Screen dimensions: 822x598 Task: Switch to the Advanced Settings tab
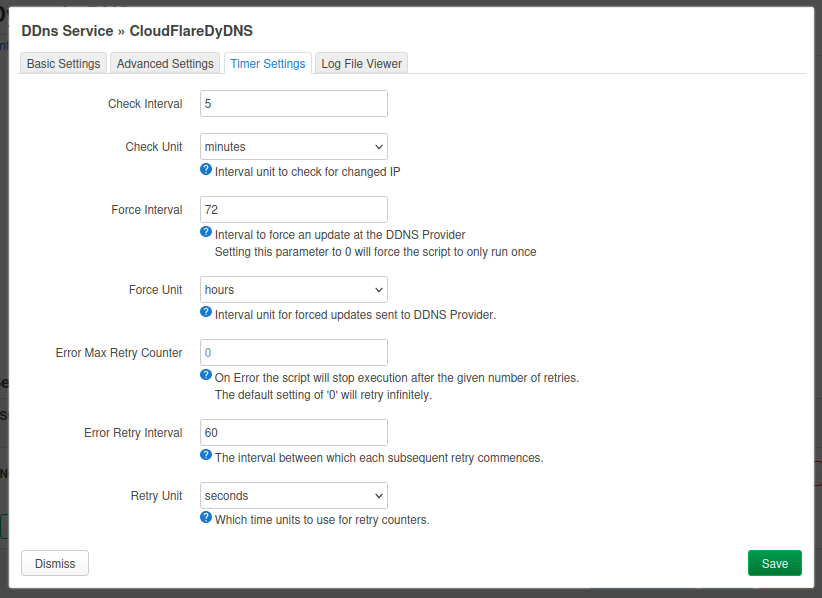[164, 63]
